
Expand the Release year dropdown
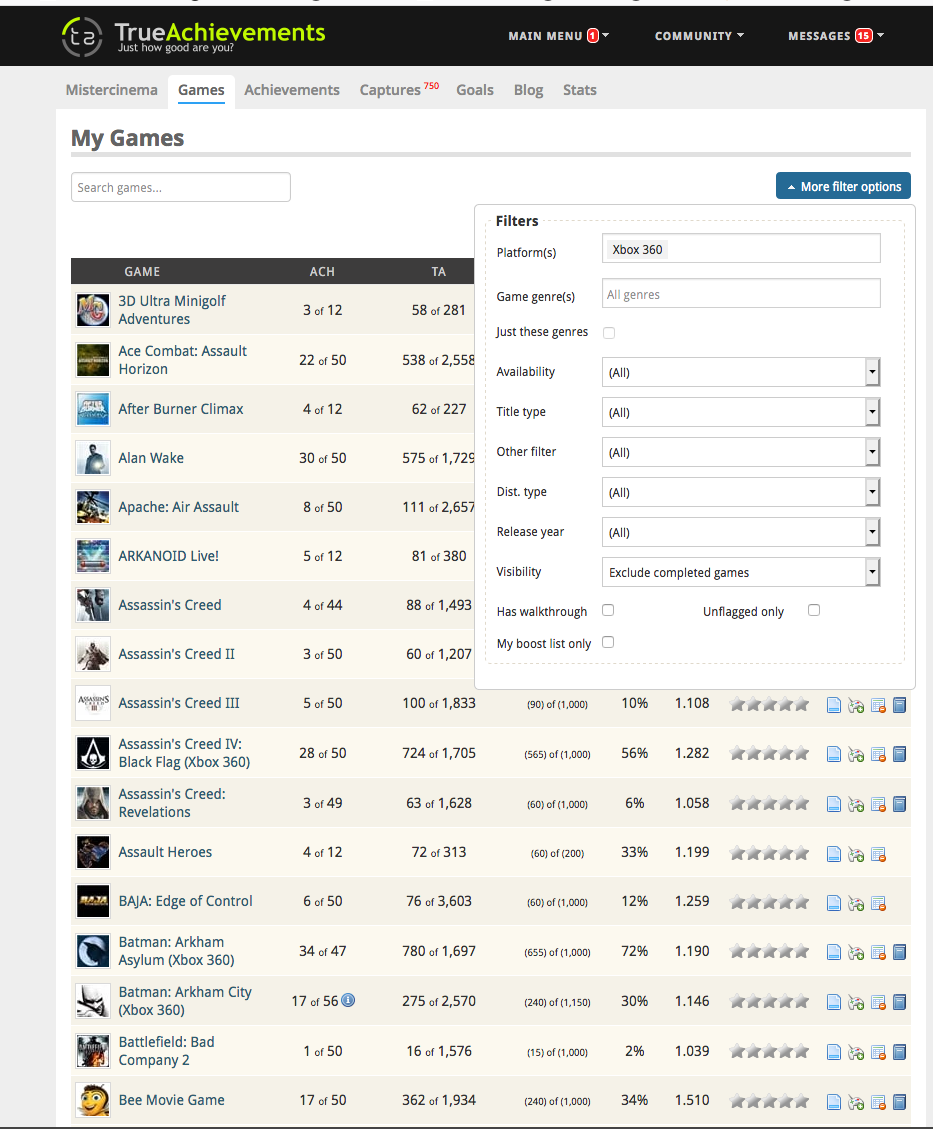[x=741, y=533]
